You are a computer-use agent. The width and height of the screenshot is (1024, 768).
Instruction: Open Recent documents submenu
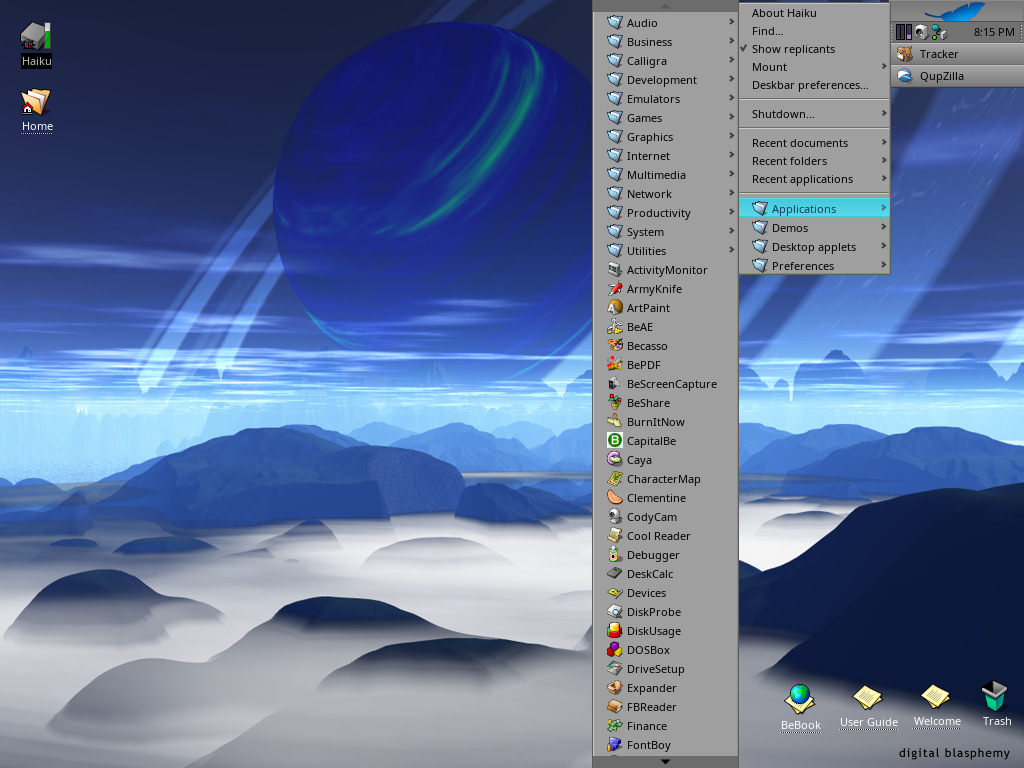tap(814, 143)
